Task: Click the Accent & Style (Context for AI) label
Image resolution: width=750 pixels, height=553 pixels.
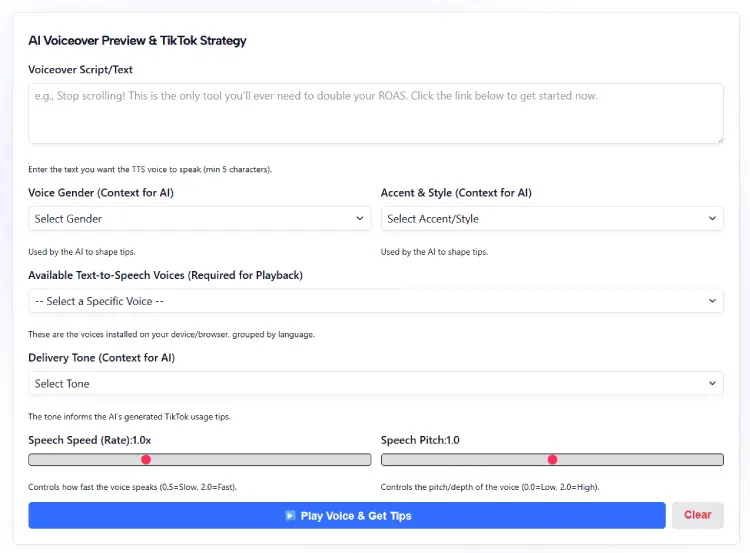Action: (x=456, y=193)
